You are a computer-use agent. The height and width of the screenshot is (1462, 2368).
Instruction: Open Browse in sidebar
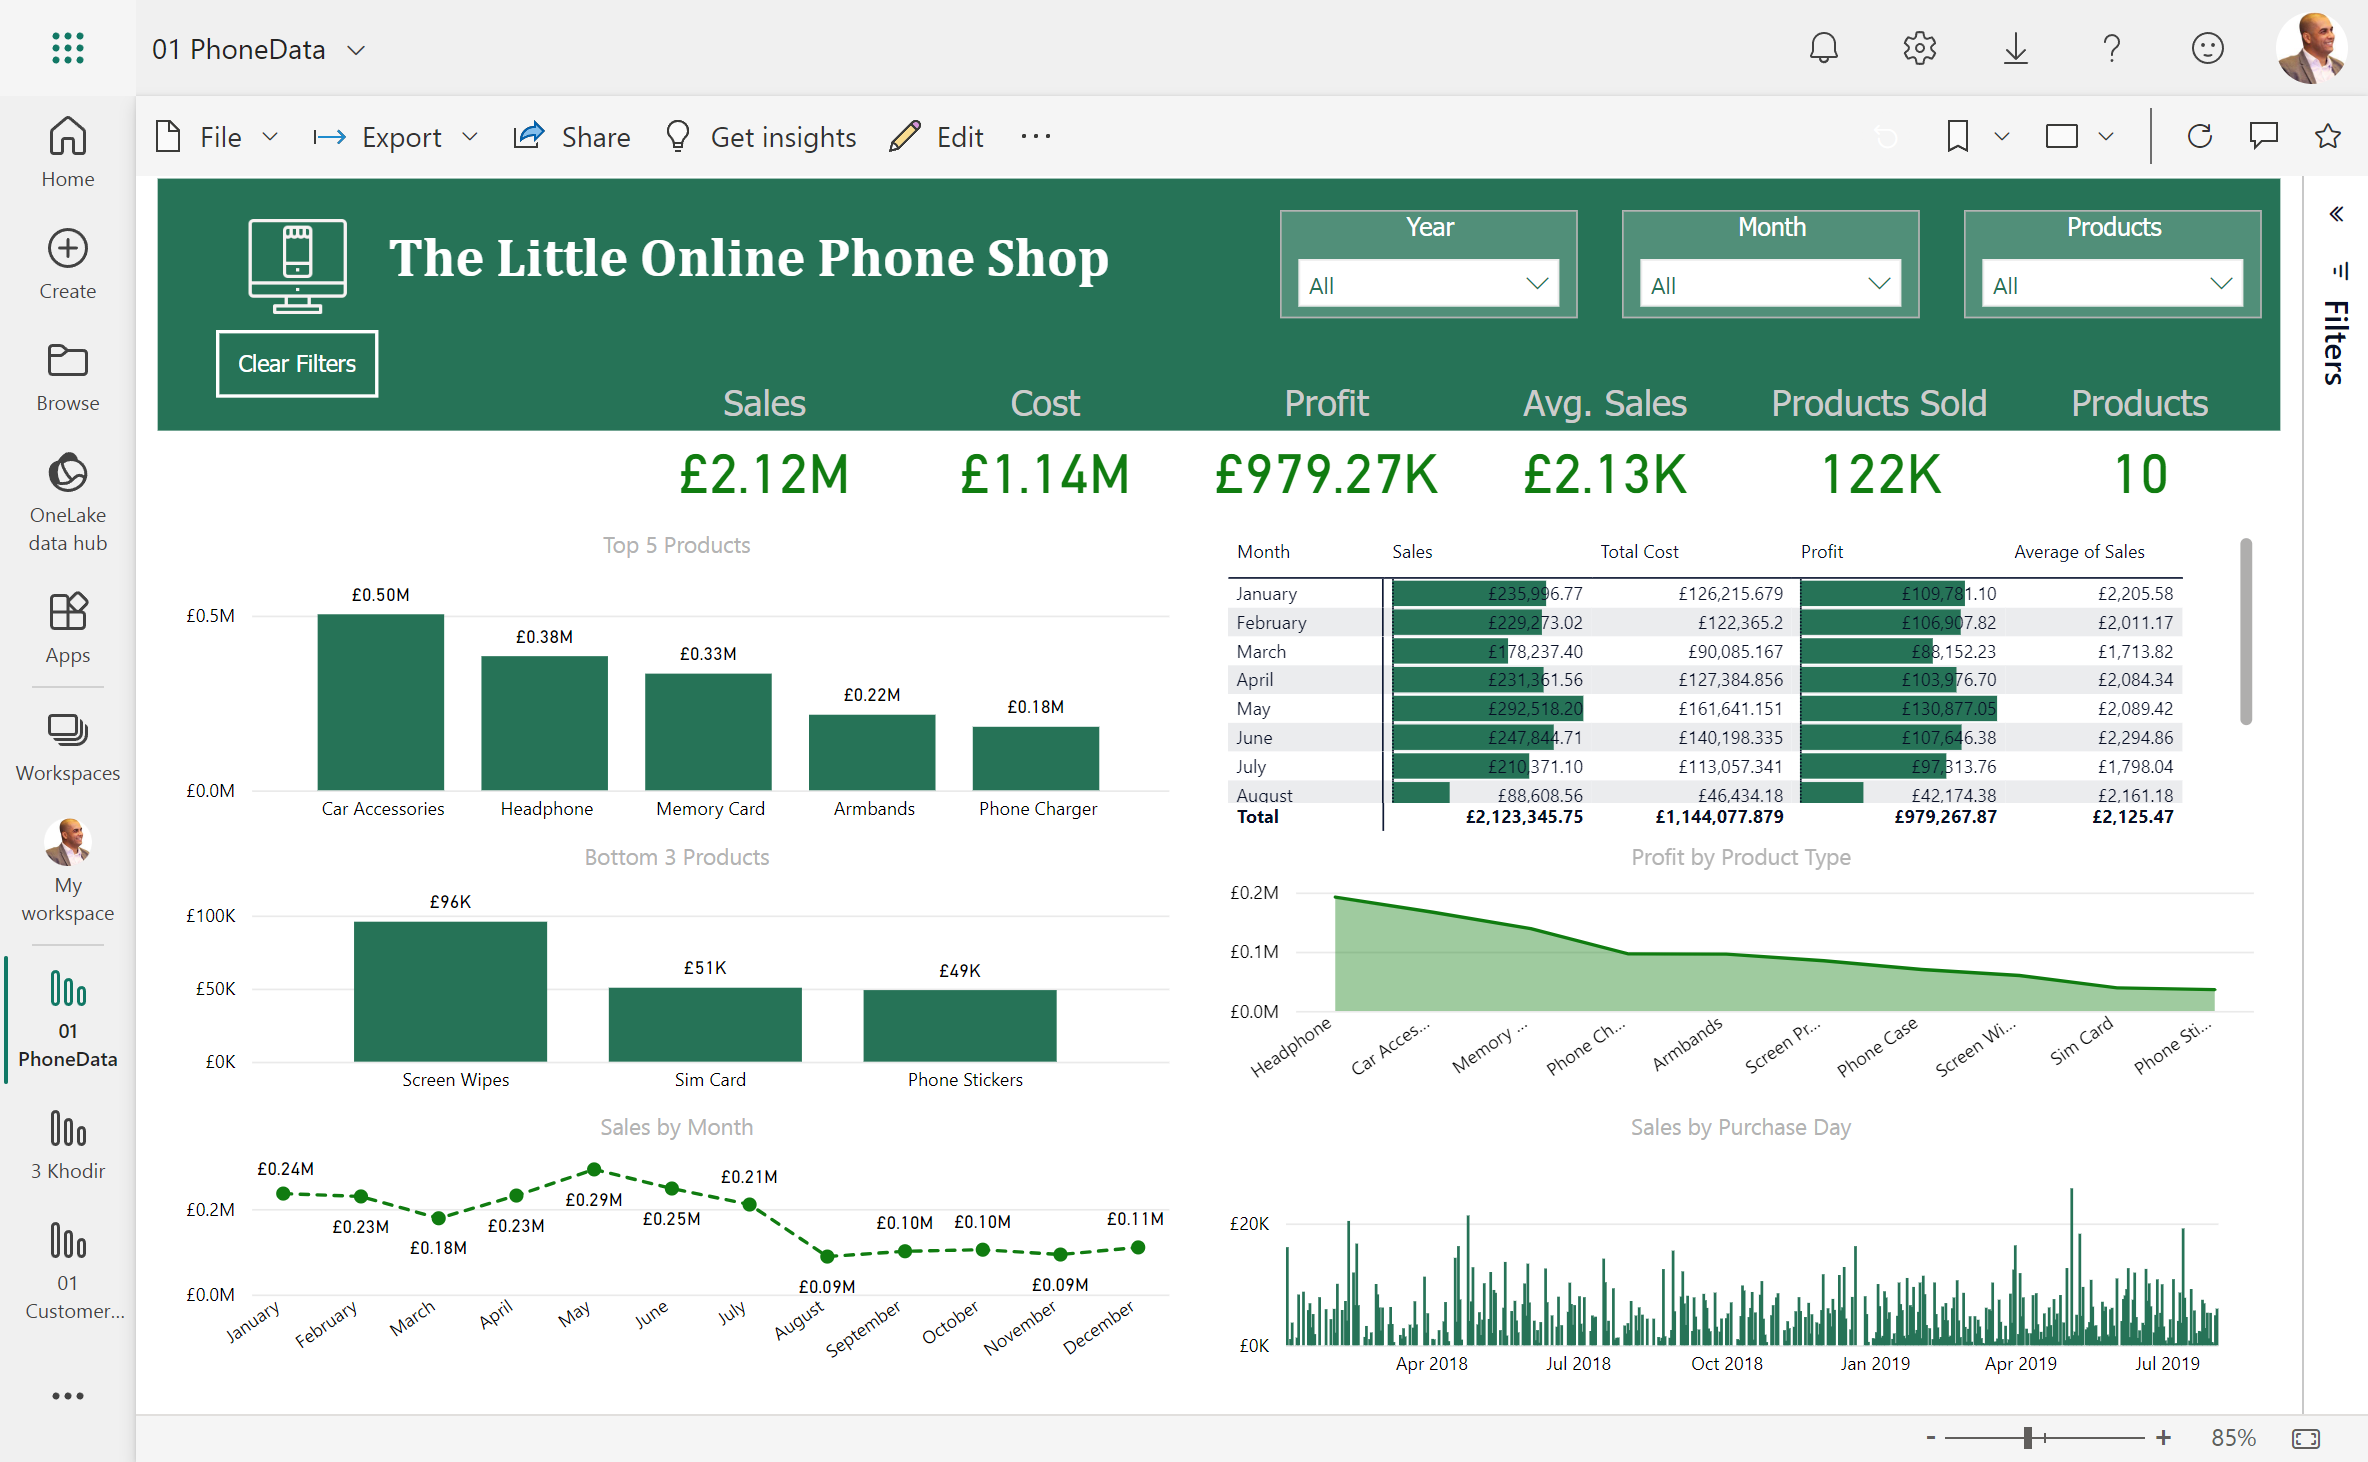[x=68, y=377]
